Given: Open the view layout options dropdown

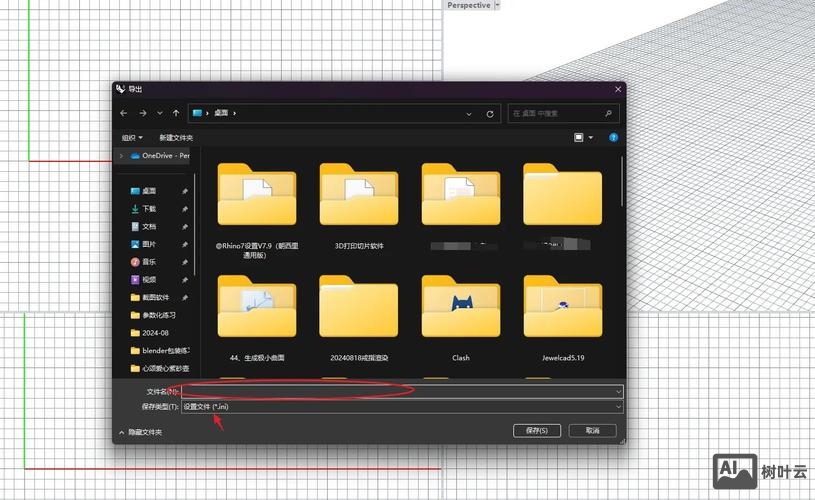Looking at the screenshot, I should click(x=583, y=137).
